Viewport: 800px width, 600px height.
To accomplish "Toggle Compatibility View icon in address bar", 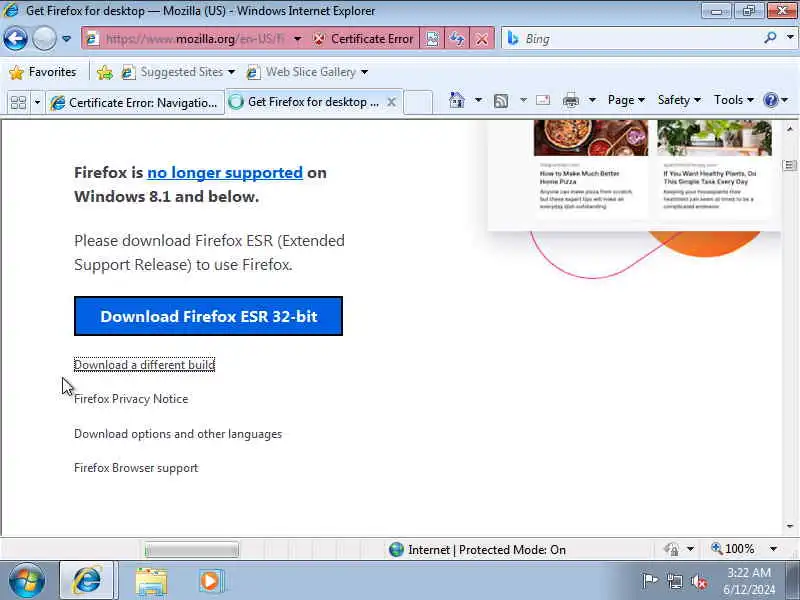I will pos(432,39).
